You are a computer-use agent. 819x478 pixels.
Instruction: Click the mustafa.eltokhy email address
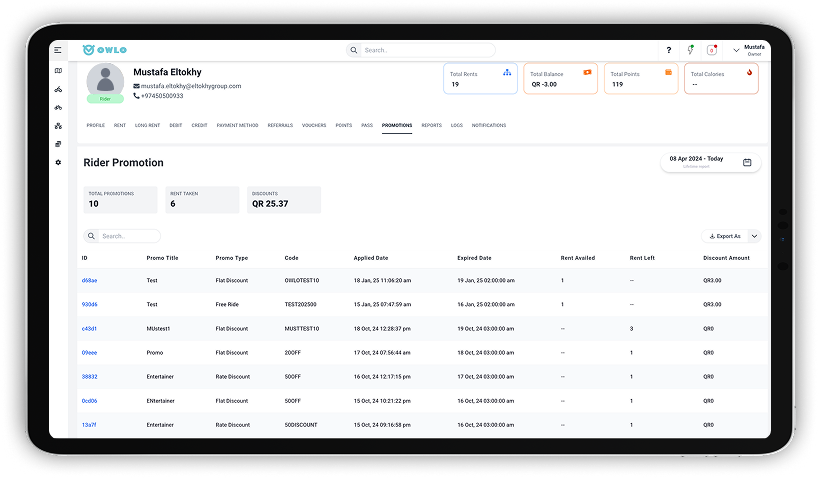coord(191,86)
